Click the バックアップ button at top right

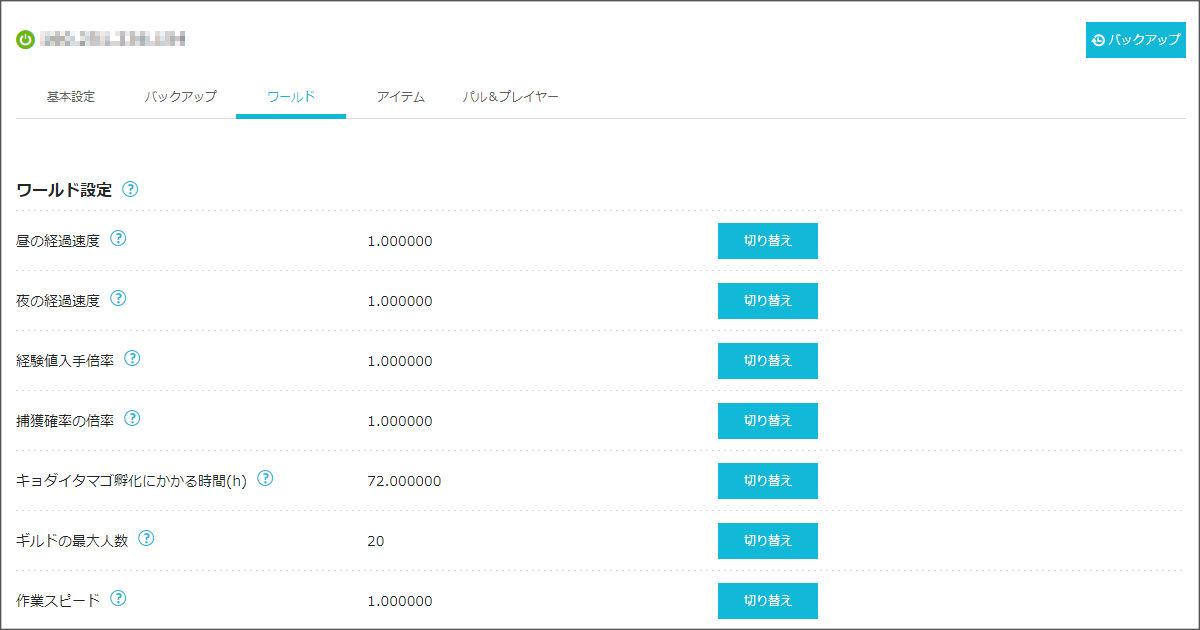point(1136,40)
